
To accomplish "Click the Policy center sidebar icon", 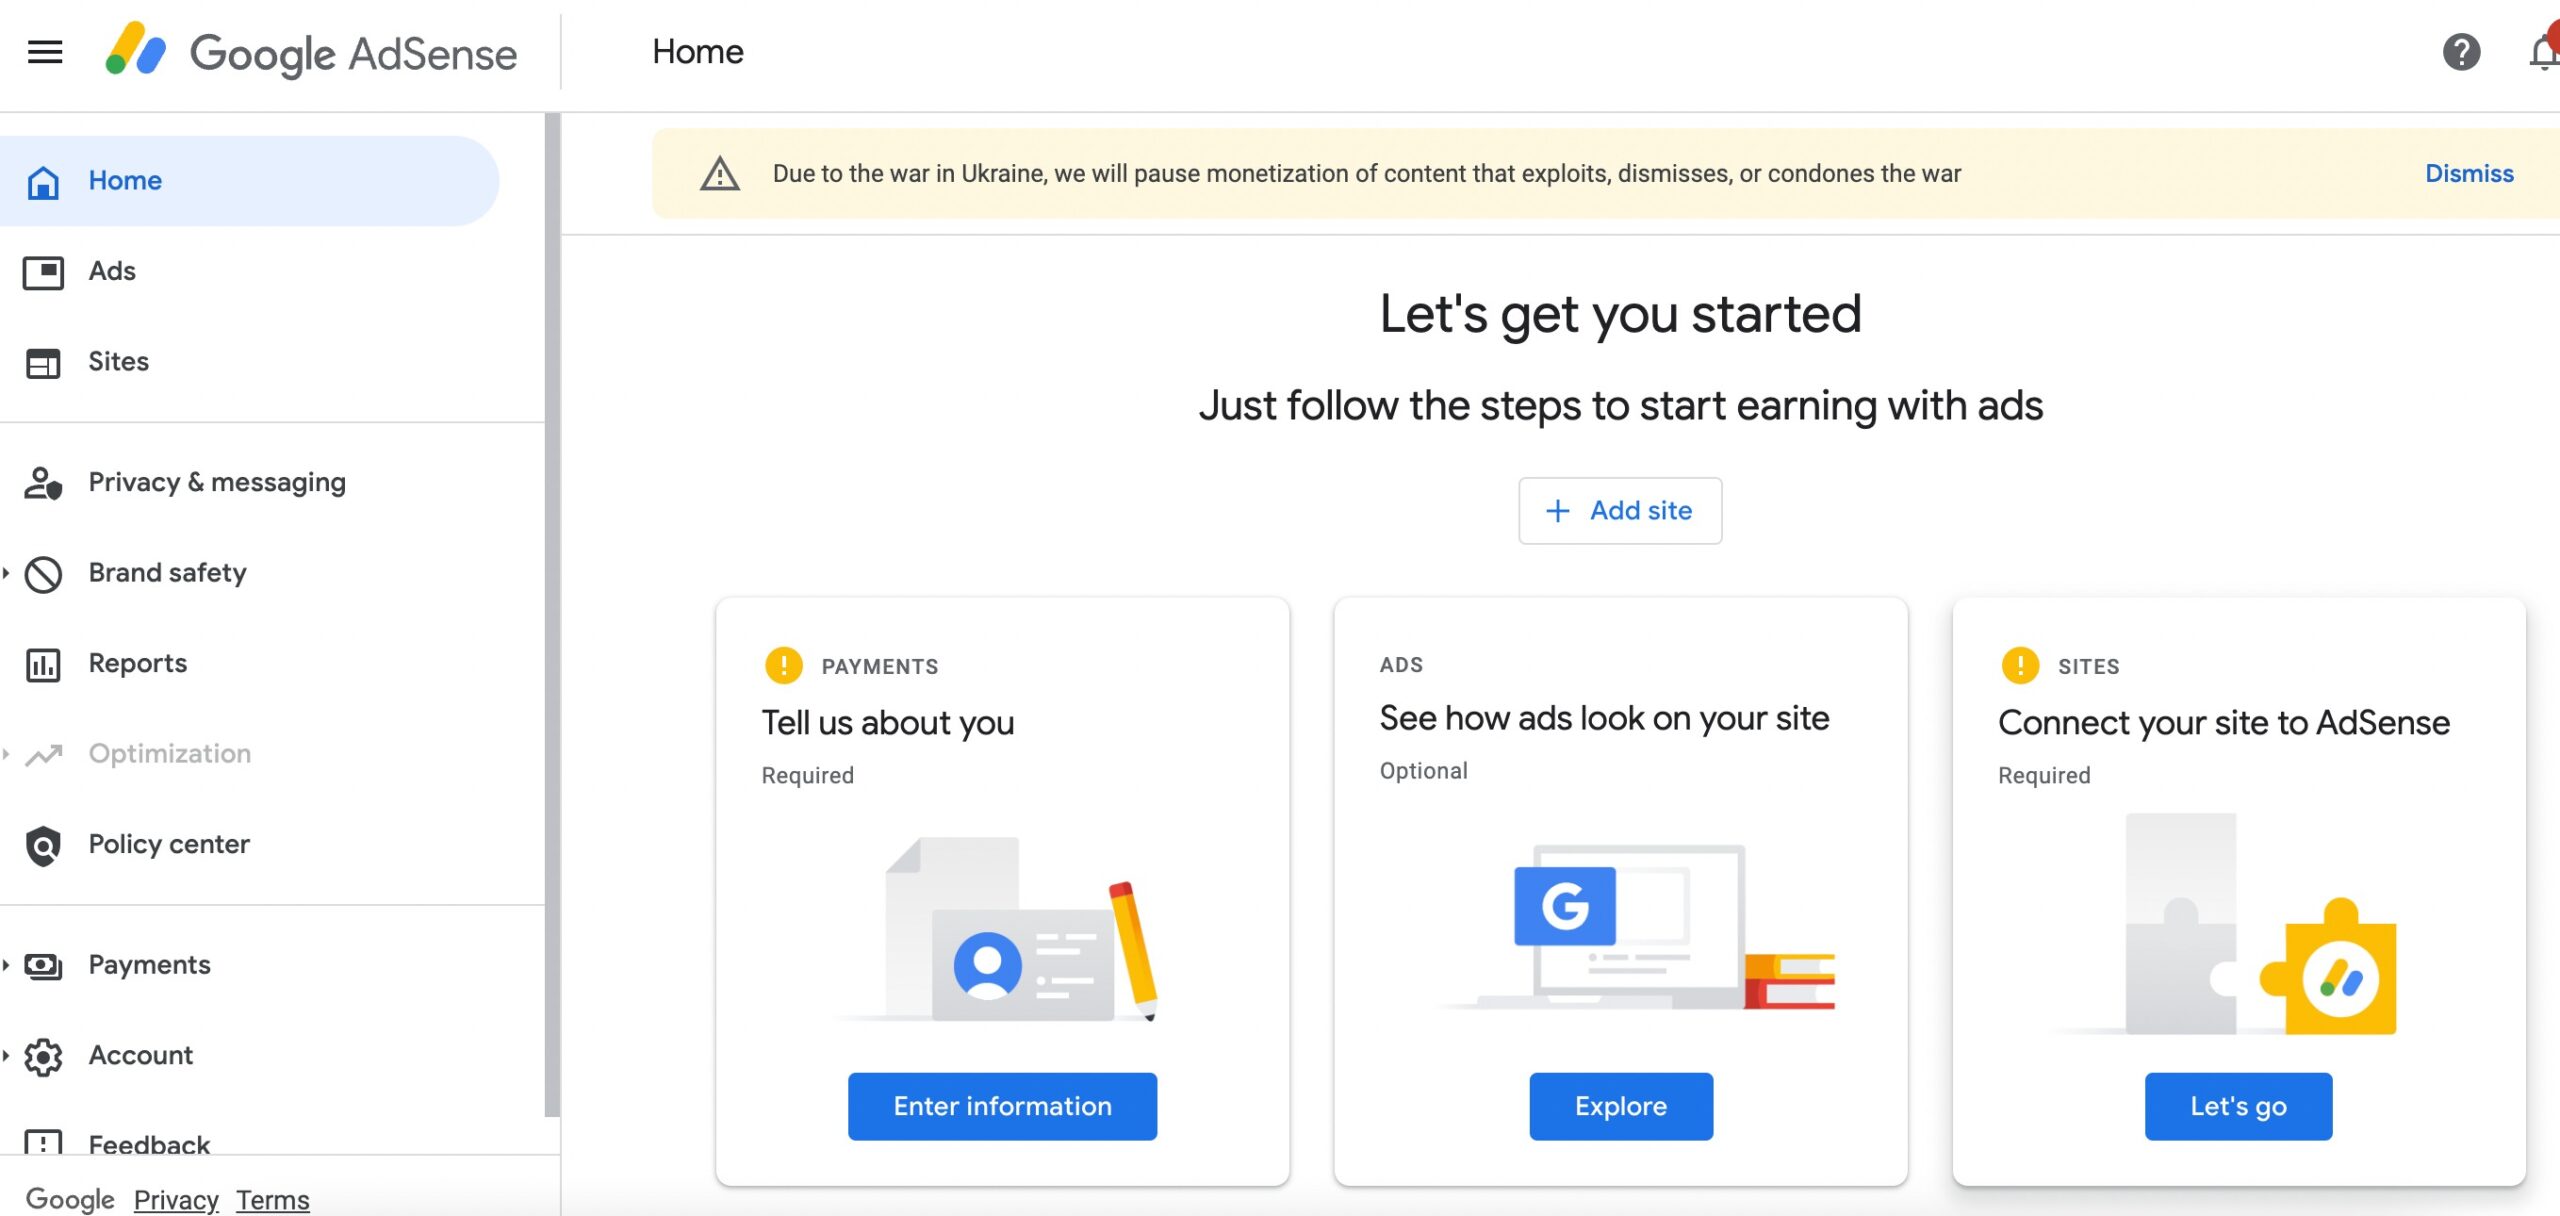I will [x=42, y=842].
